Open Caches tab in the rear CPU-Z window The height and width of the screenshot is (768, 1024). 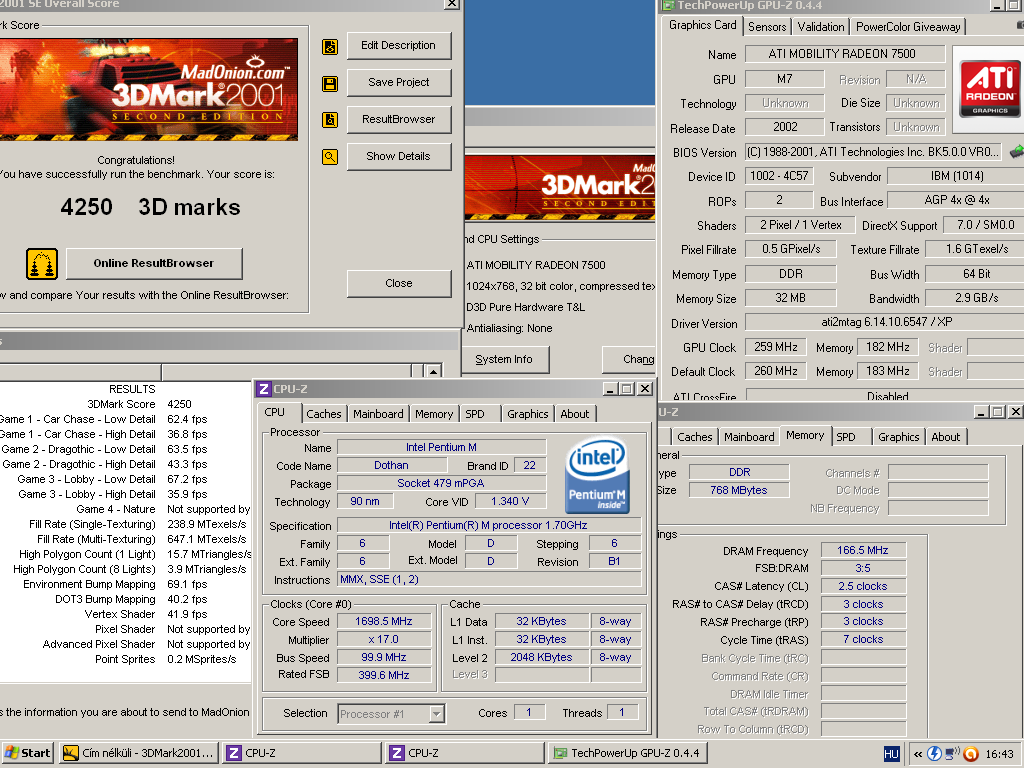coord(694,437)
